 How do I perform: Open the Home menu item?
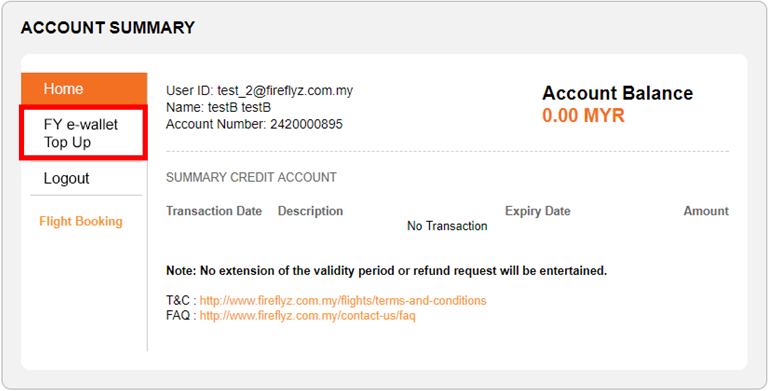84,89
